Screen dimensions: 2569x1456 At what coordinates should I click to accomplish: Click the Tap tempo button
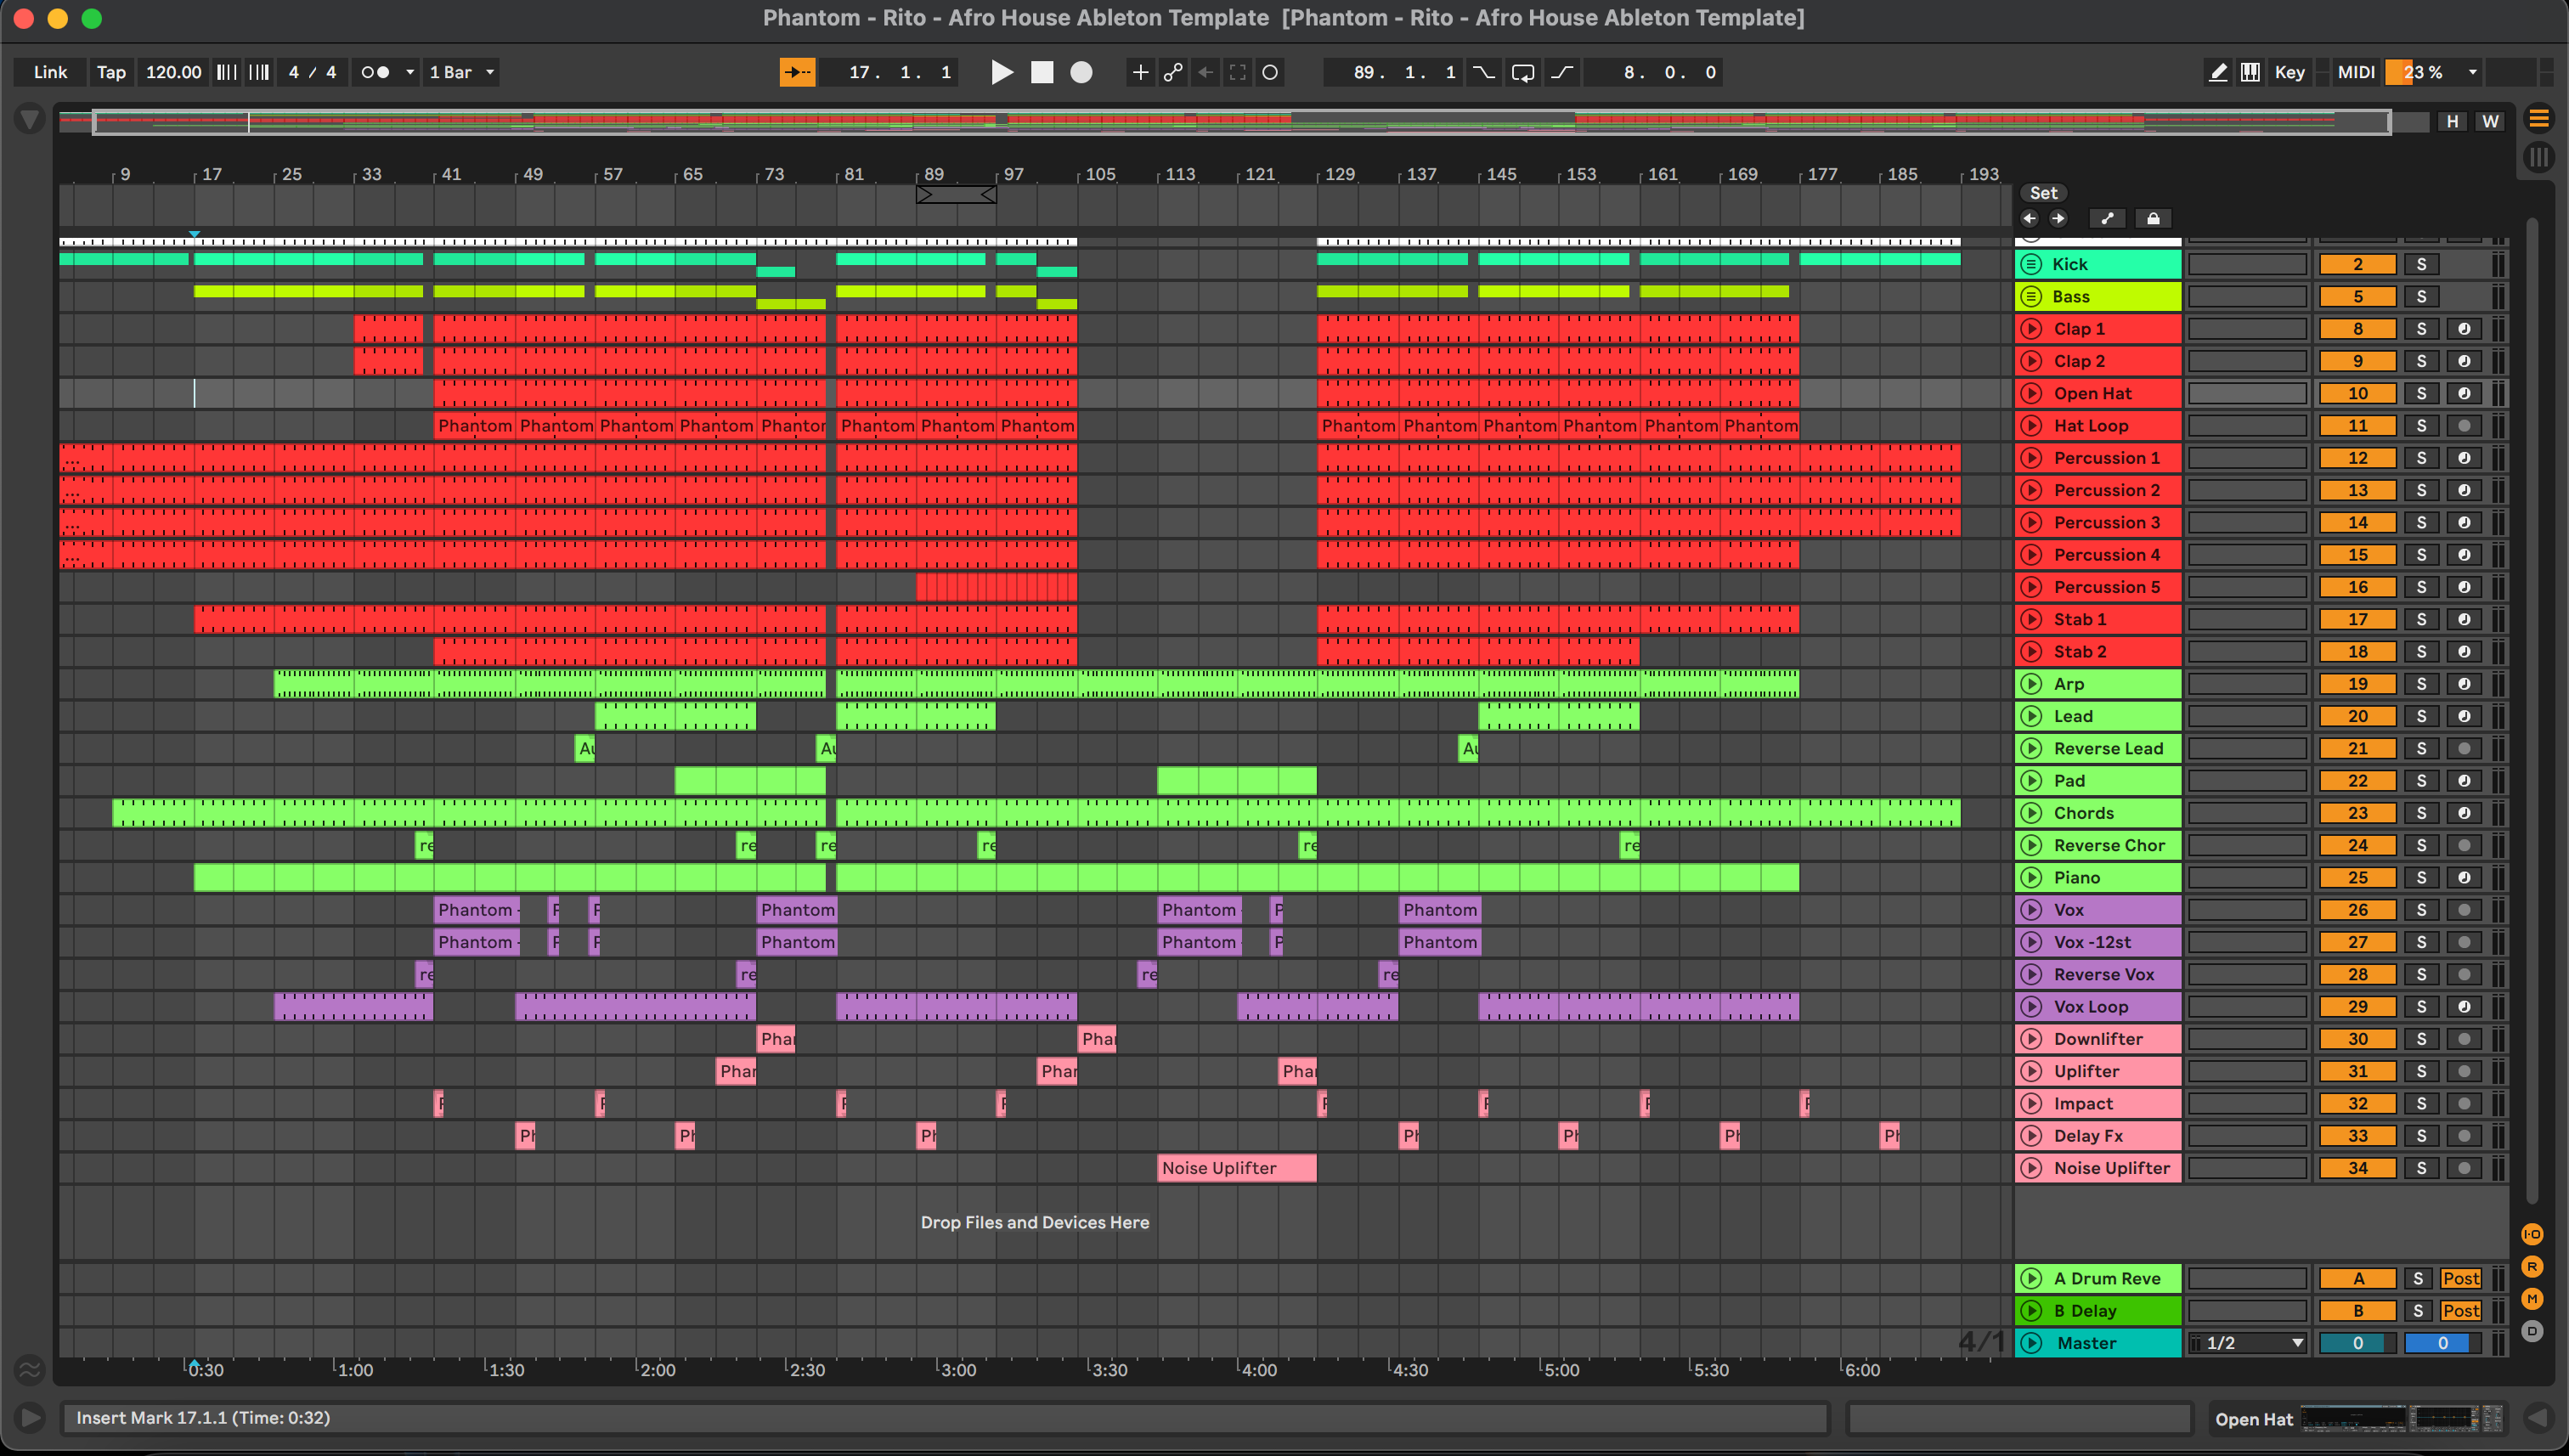(x=111, y=72)
